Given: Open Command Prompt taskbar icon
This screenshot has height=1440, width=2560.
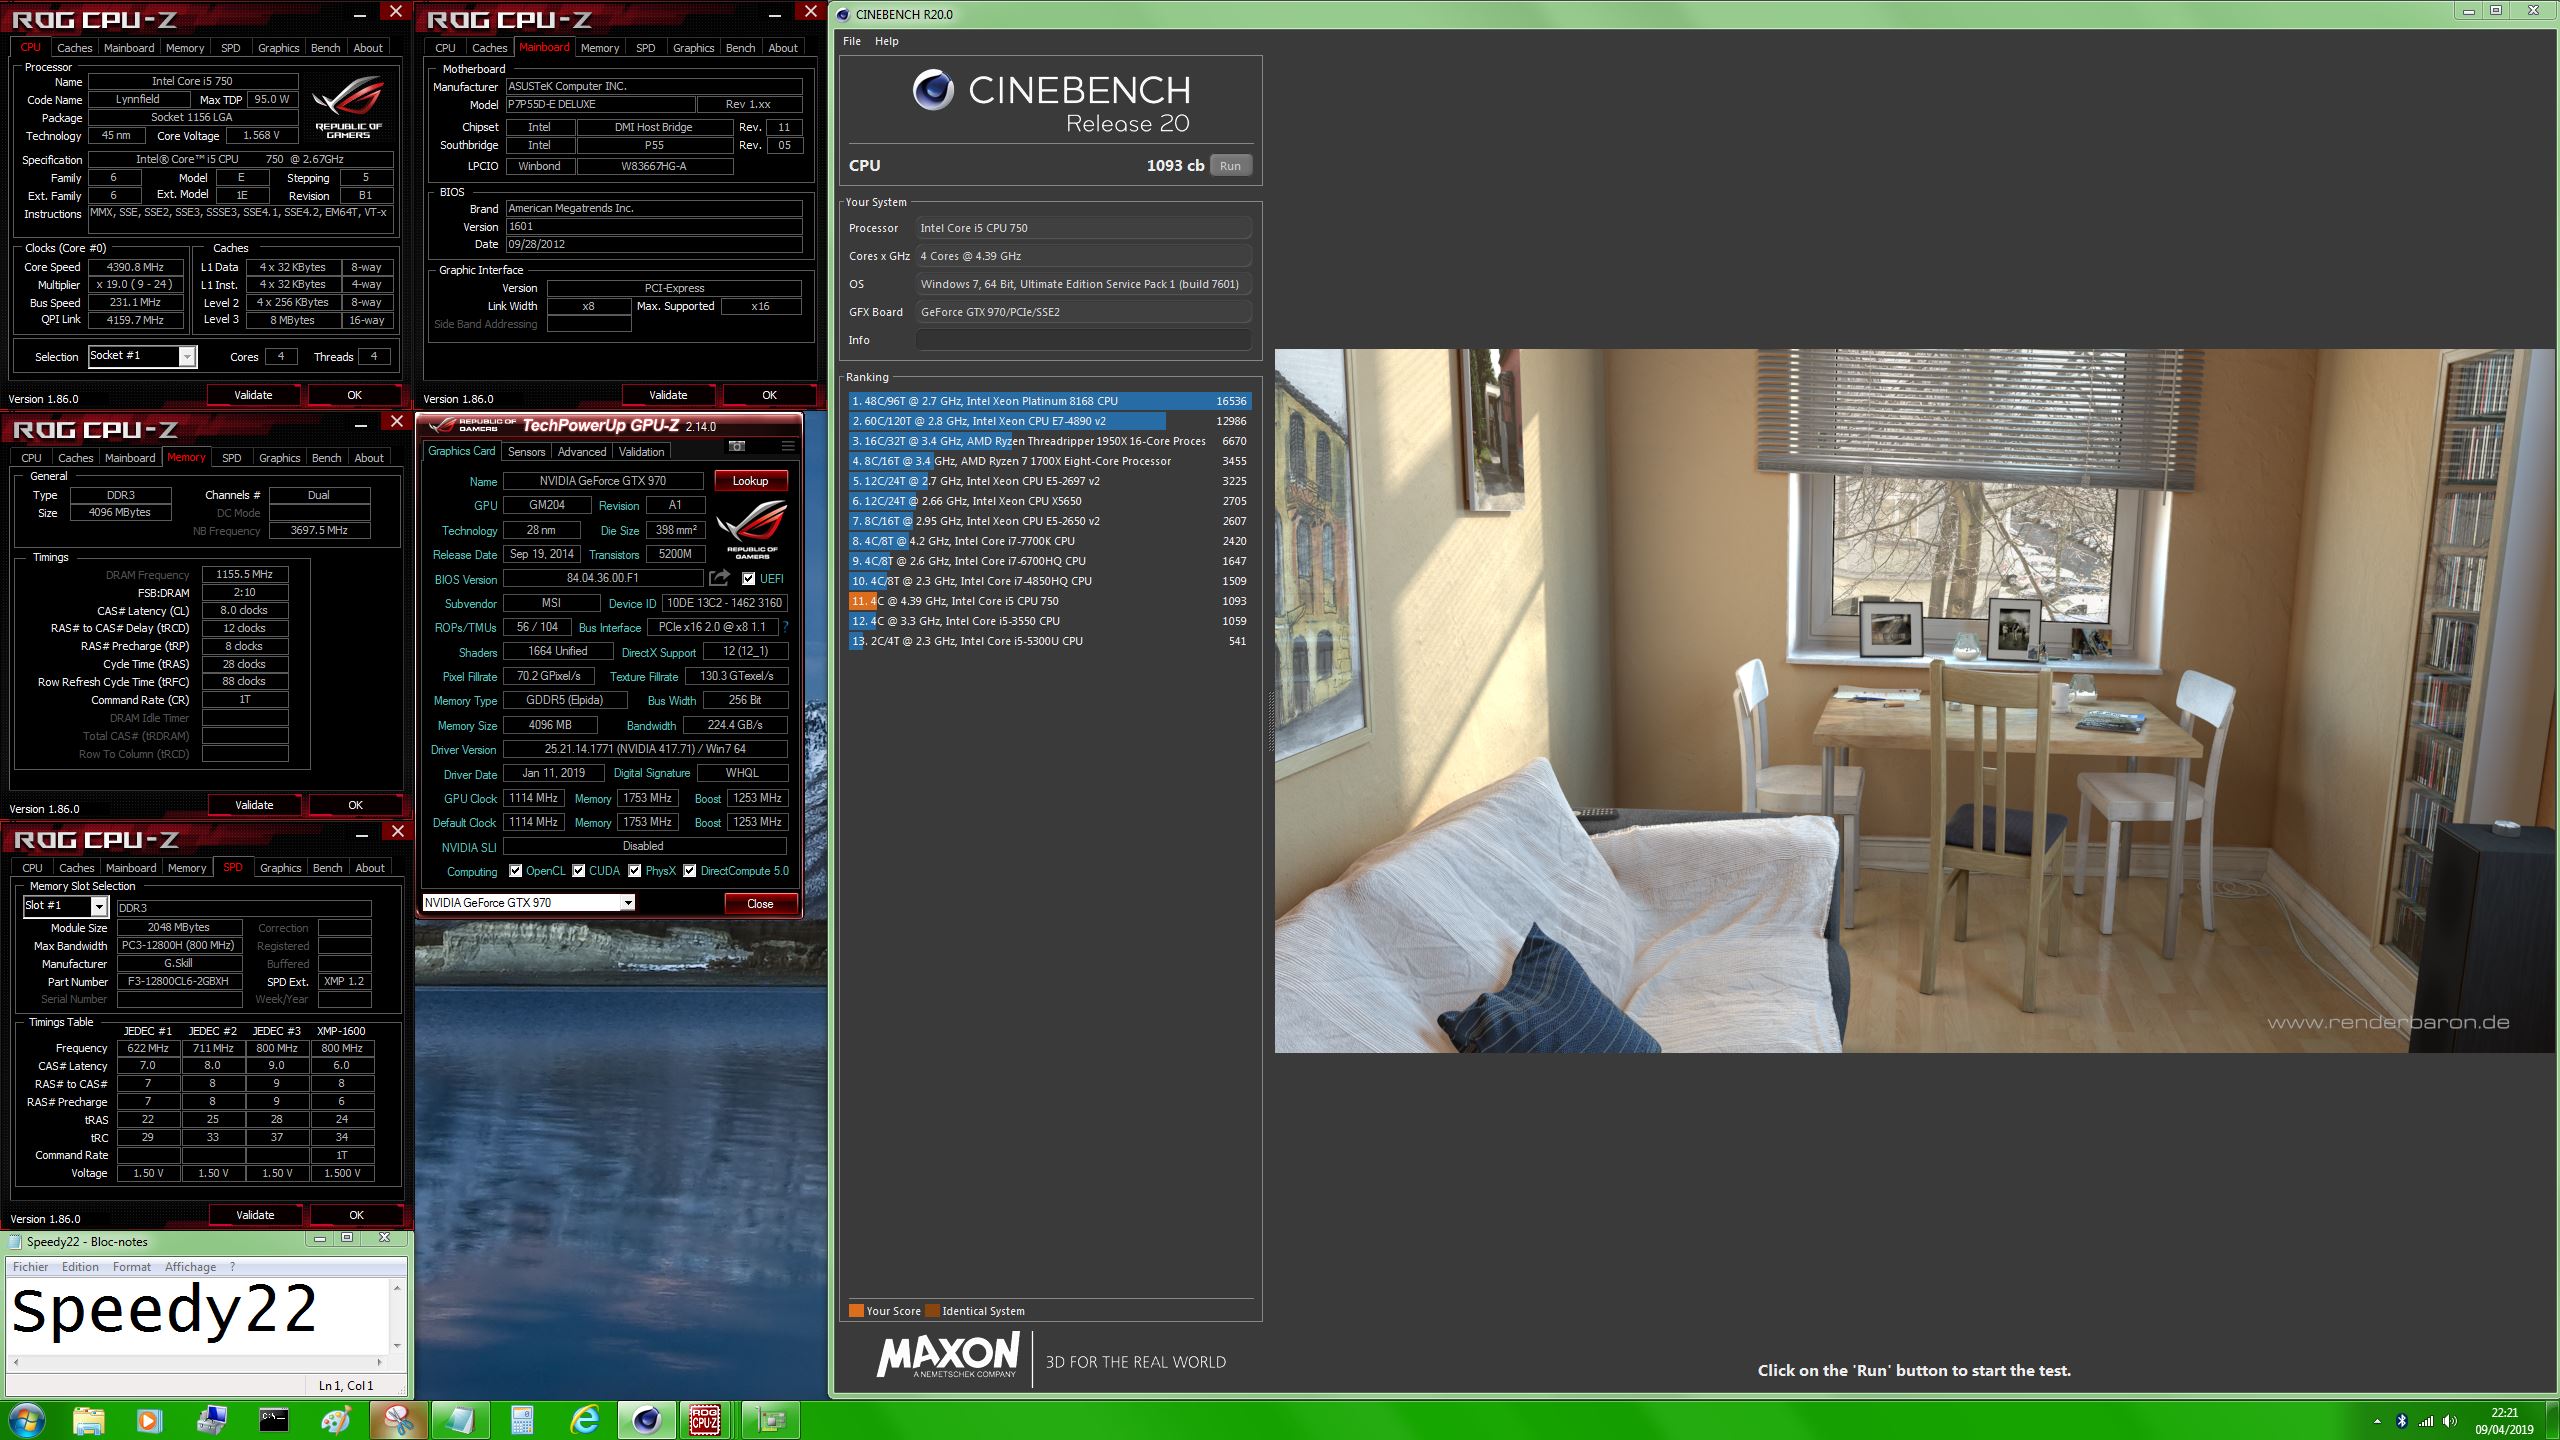Looking at the screenshot, I should [273, 1420].
